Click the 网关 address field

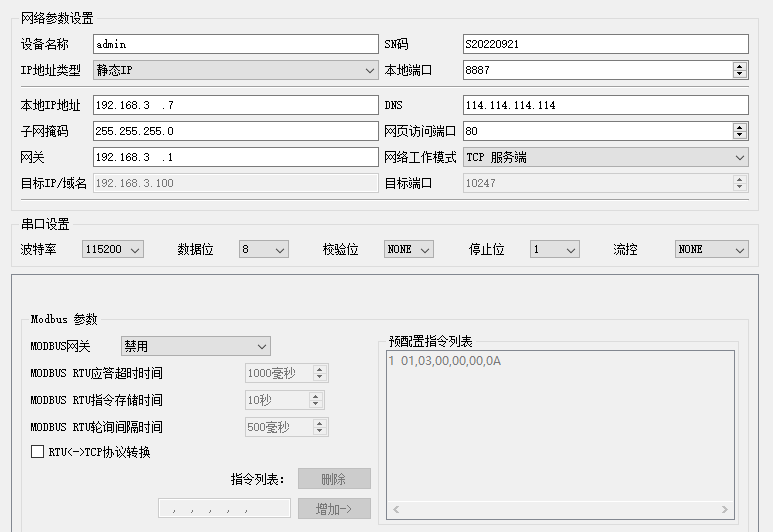point(235,157)
